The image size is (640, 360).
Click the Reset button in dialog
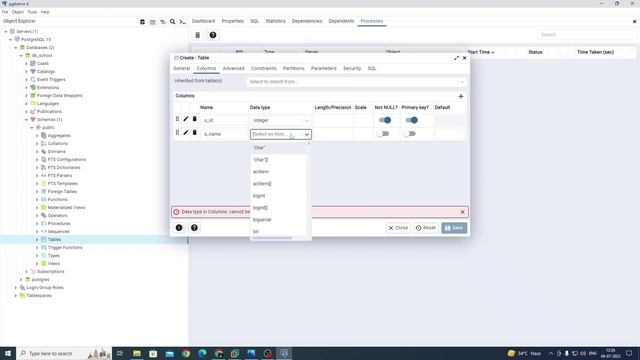tap(426, 228)
